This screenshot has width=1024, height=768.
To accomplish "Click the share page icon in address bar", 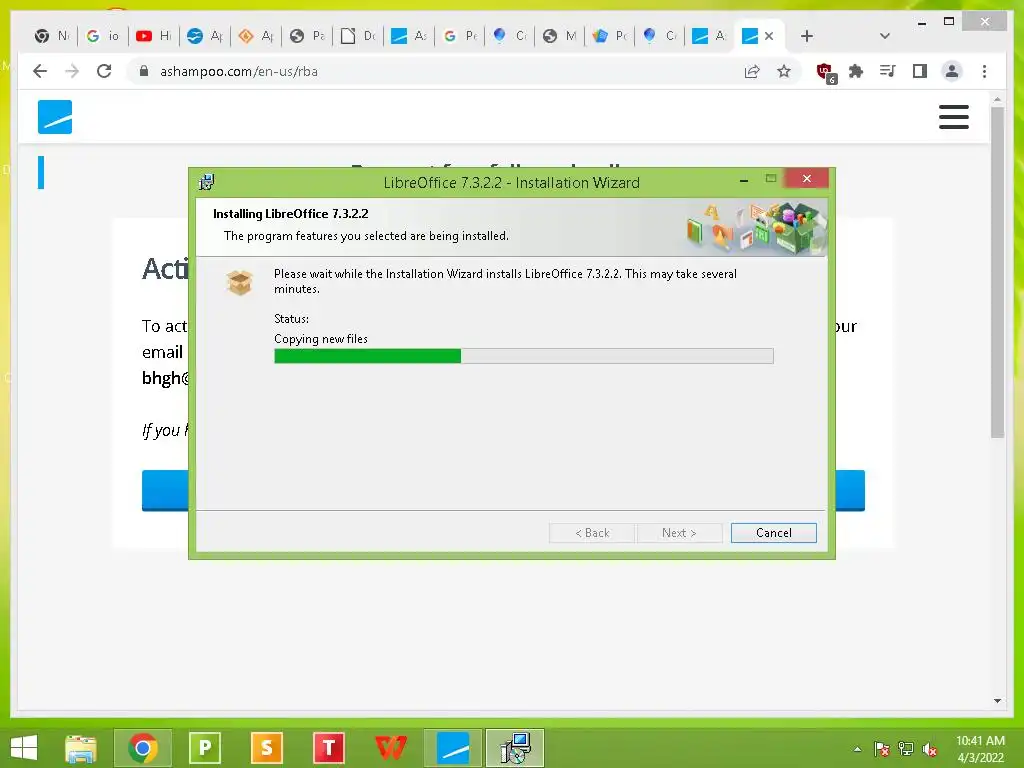I will pyautogui.click(x=752, y=71).
